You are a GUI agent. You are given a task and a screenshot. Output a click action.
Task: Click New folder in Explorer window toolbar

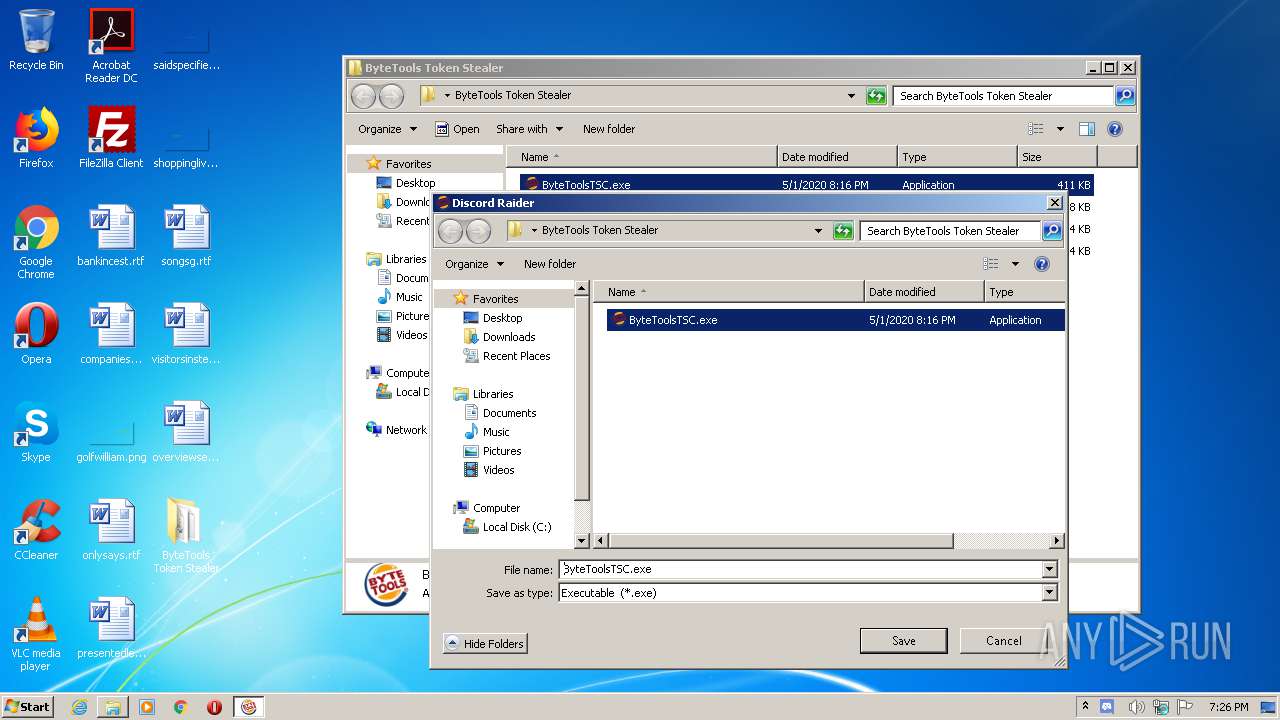tap(609, 129)
